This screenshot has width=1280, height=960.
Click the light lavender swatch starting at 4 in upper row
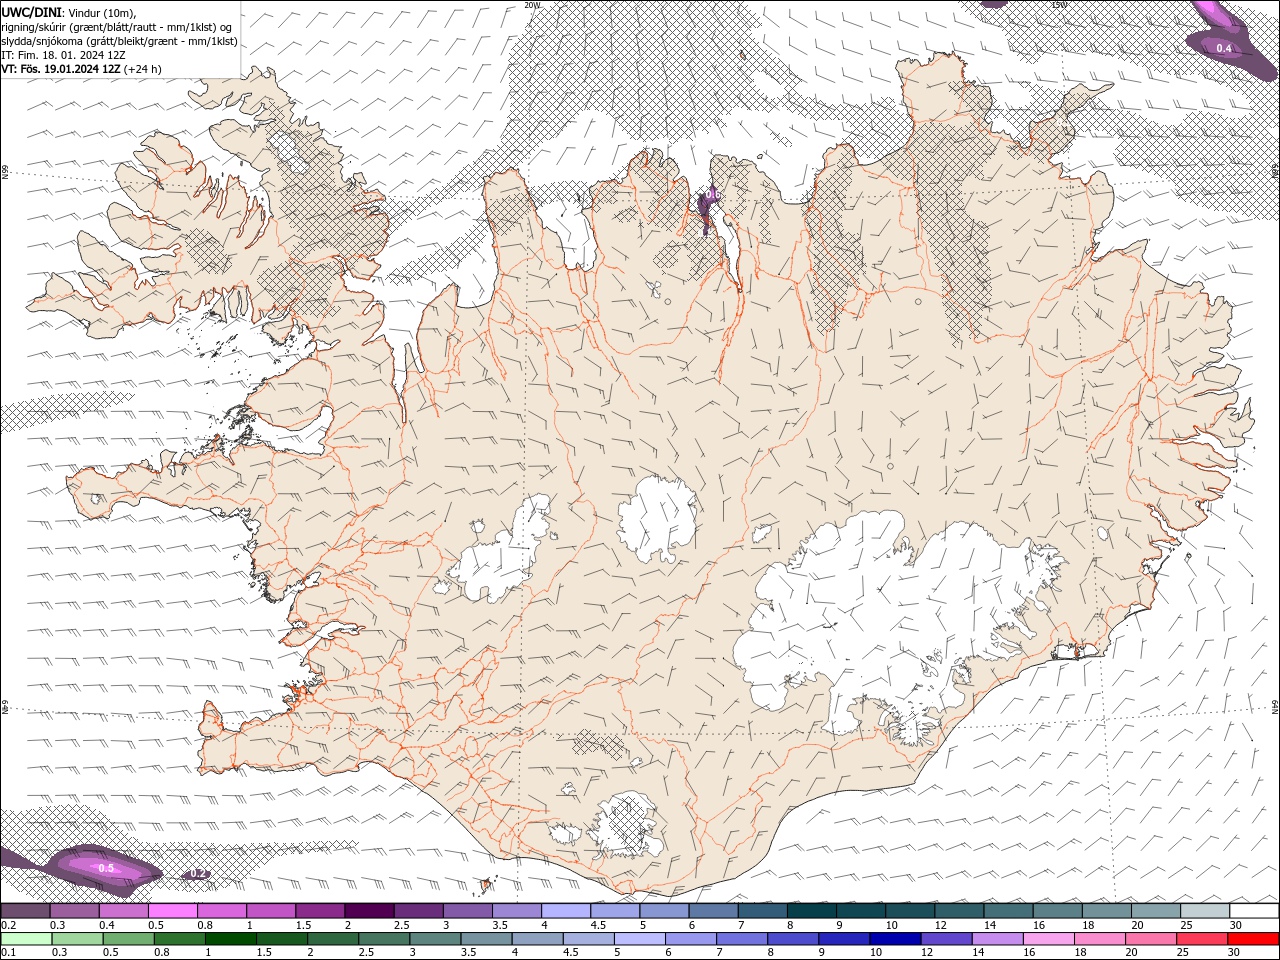[565, 911]
